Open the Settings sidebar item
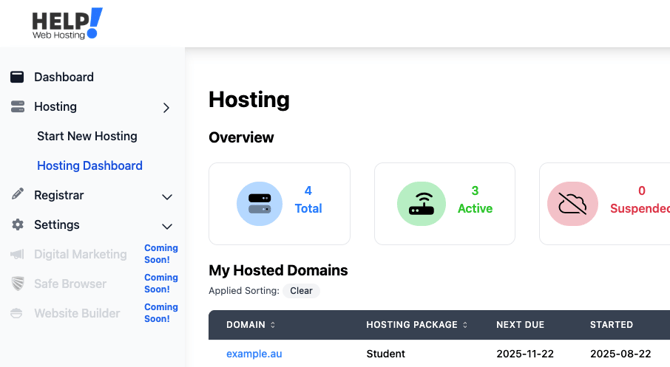670x367 pixels. 57,224
